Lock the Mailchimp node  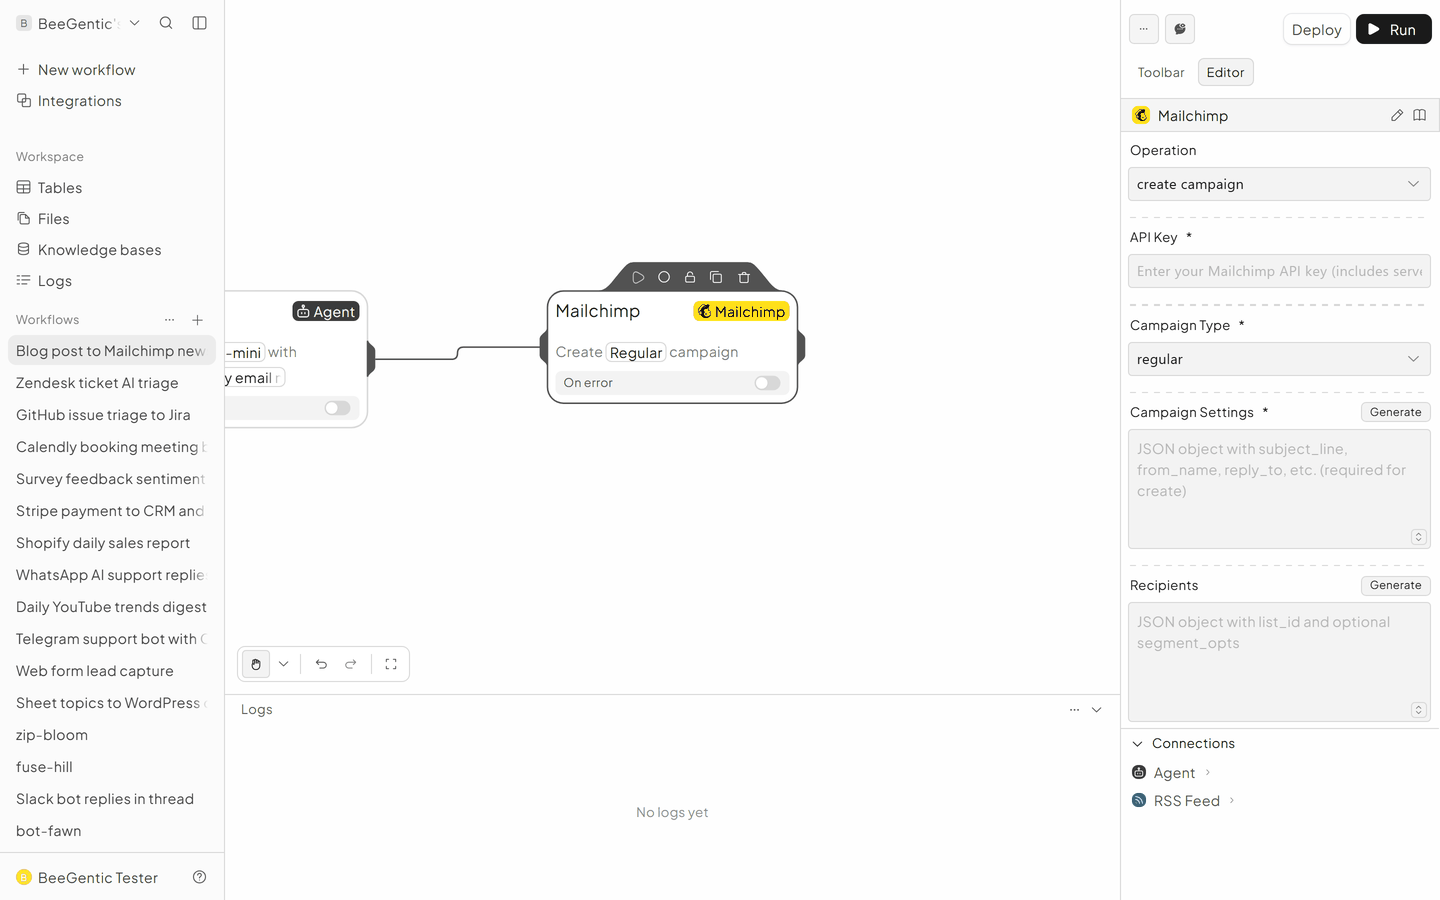click(690, 277)
